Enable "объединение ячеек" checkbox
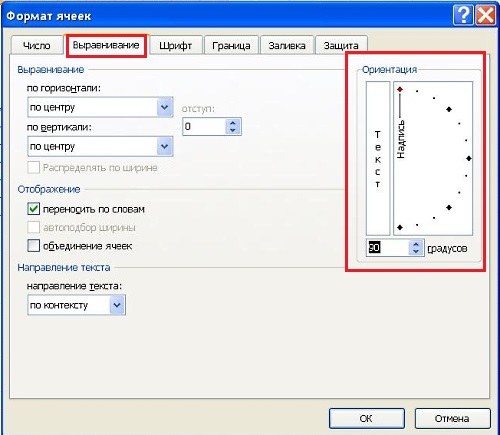 point(33,246)
